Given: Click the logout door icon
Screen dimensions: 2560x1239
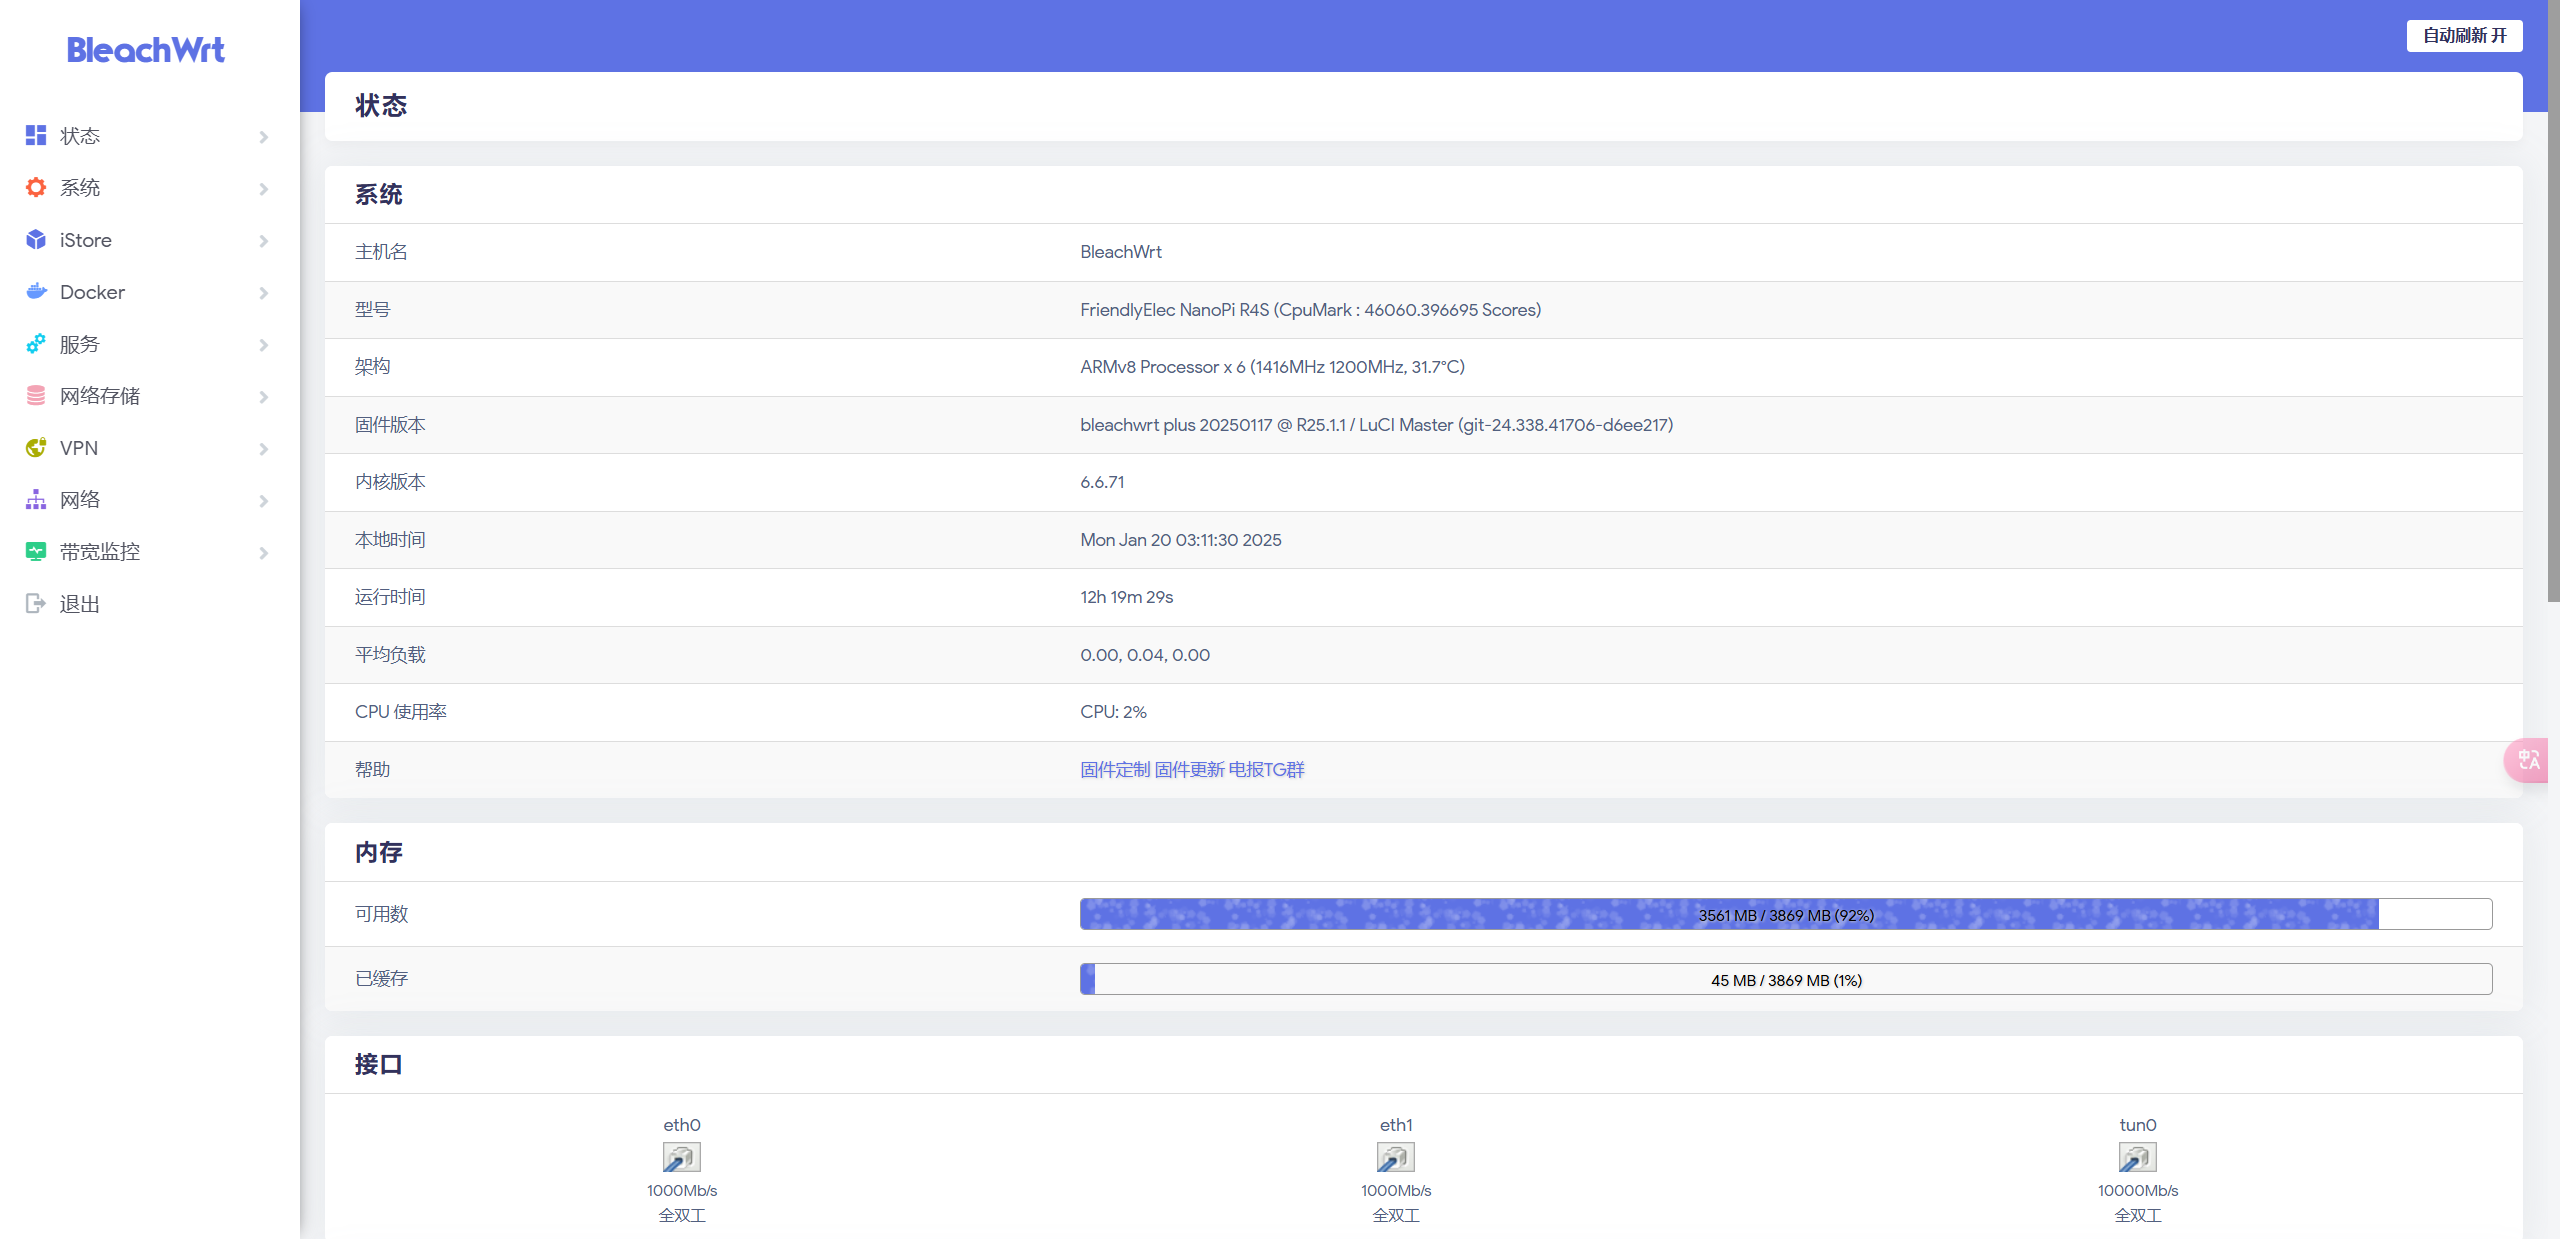Looking at the screenshot, I should pyautogui.click(x=36, y=603).
